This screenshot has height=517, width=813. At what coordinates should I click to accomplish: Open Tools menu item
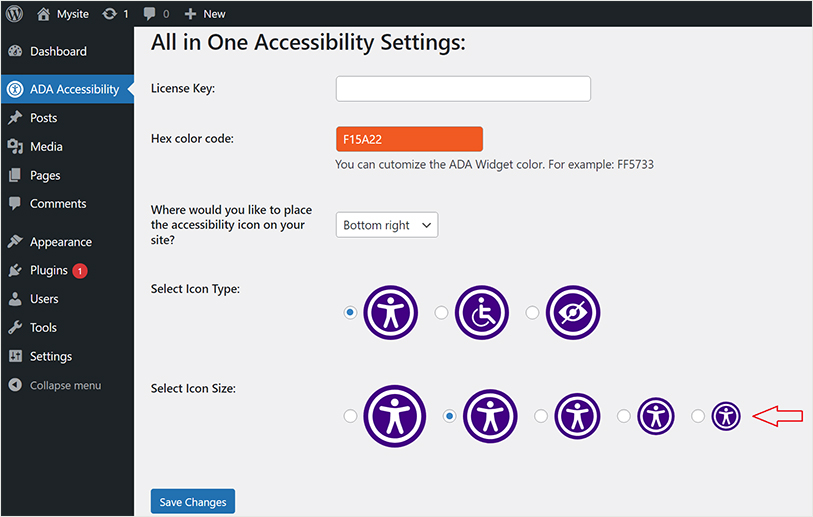coord(67,327)
